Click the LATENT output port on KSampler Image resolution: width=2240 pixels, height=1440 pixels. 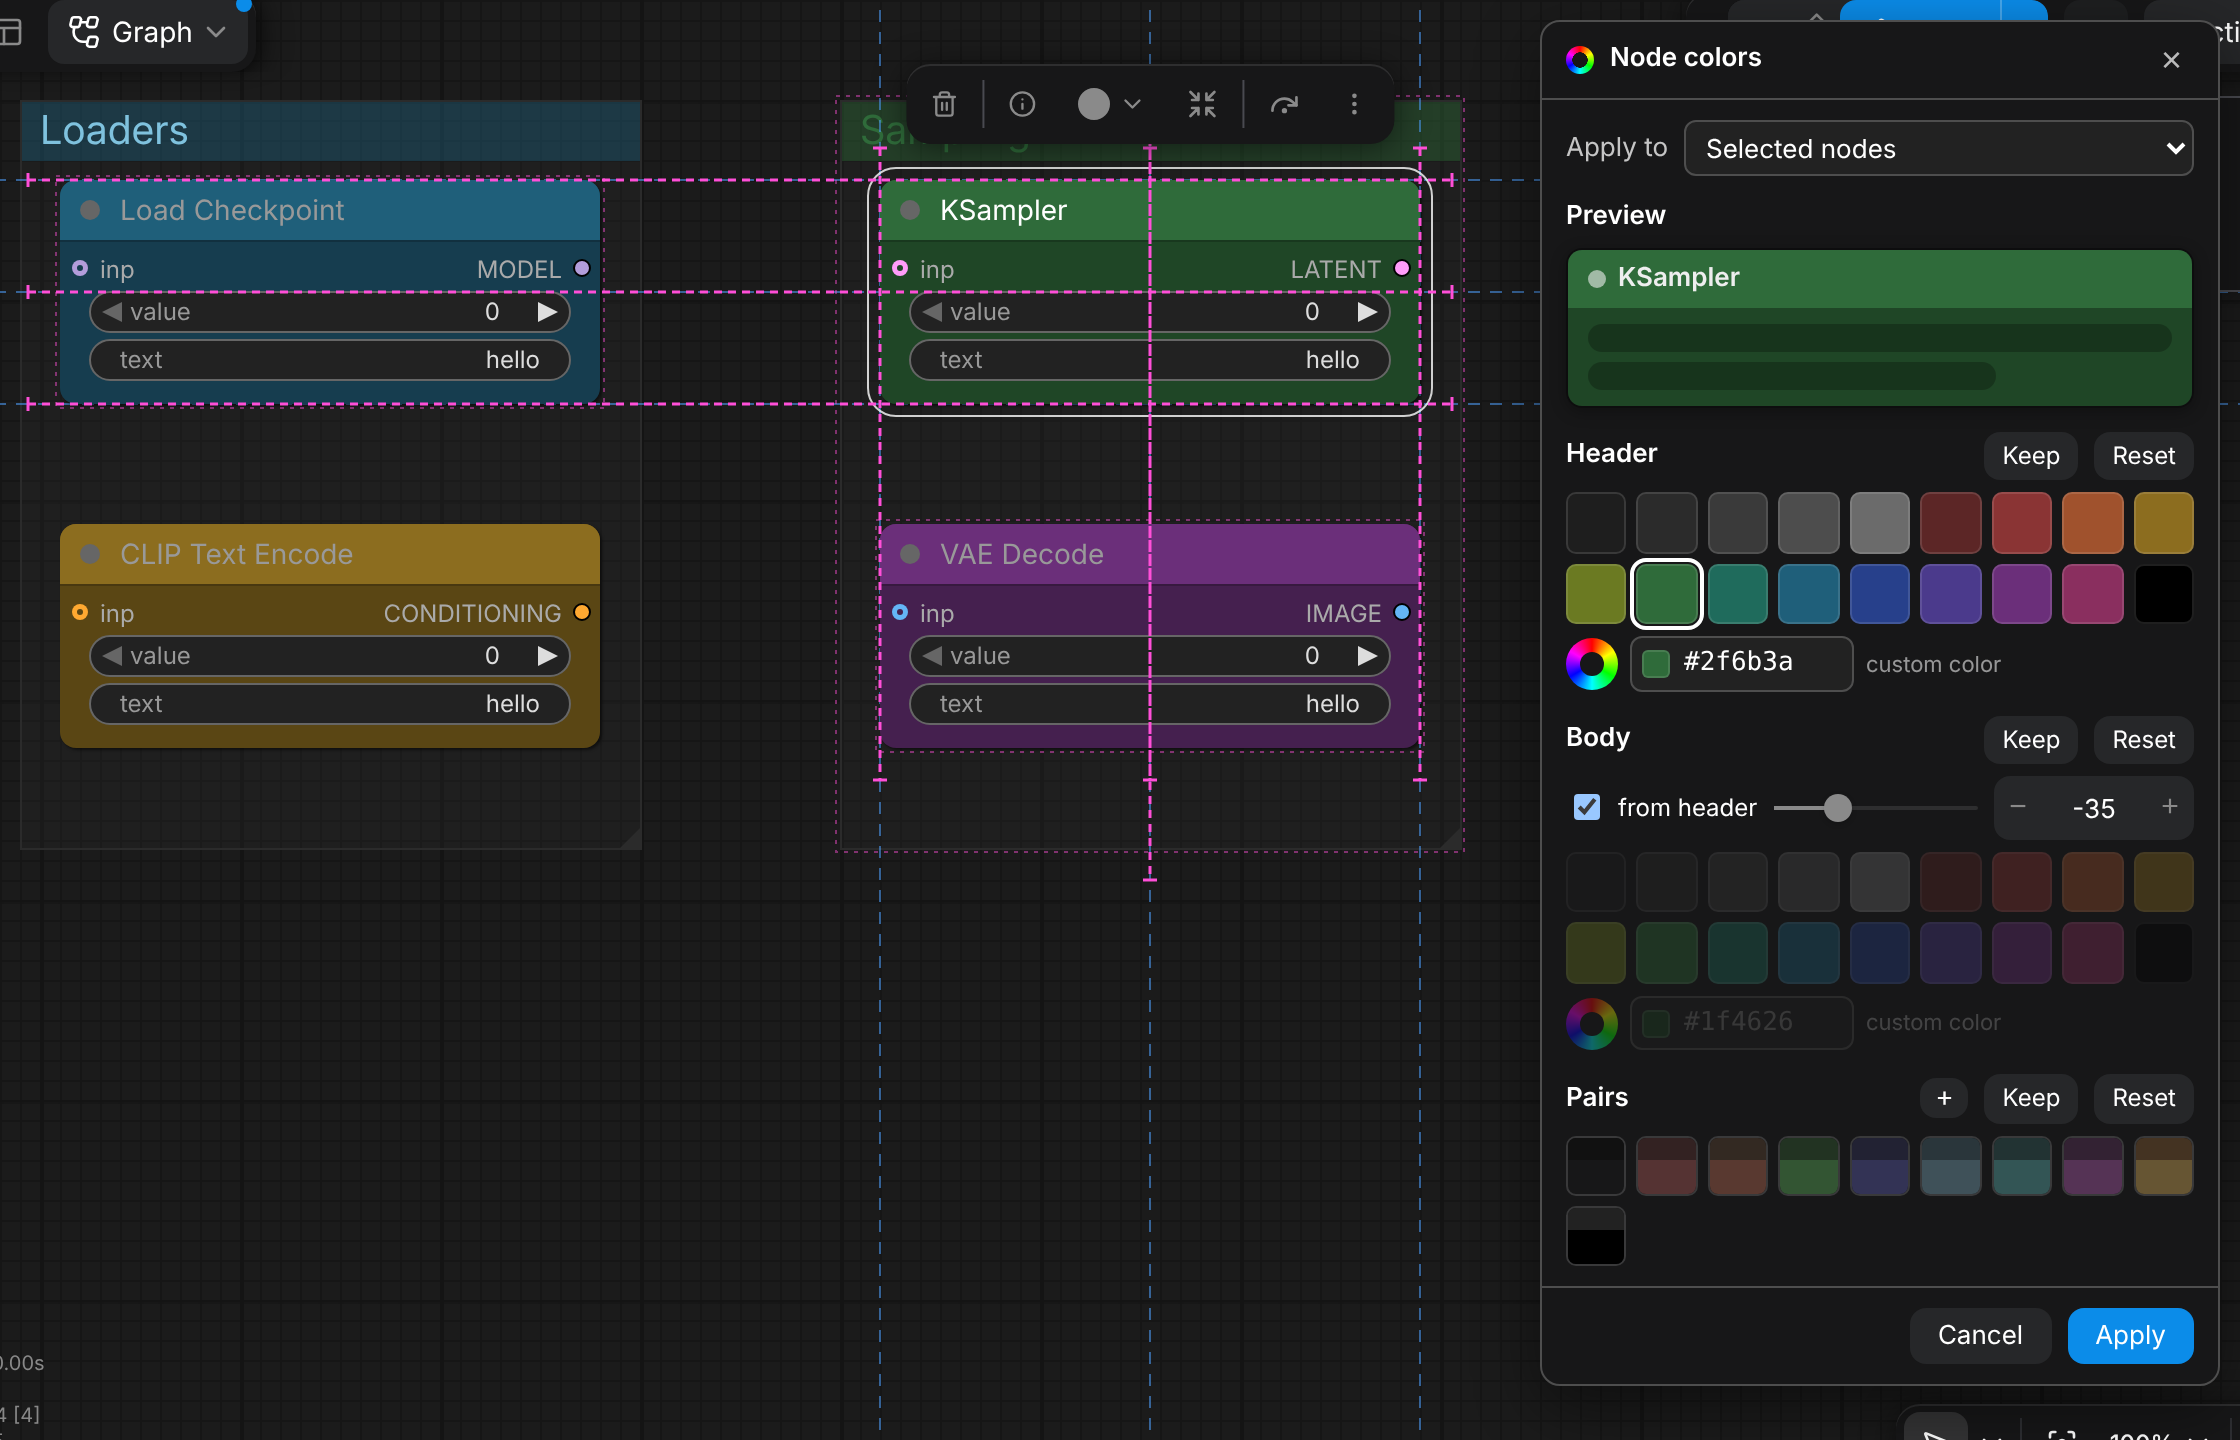1402,268
